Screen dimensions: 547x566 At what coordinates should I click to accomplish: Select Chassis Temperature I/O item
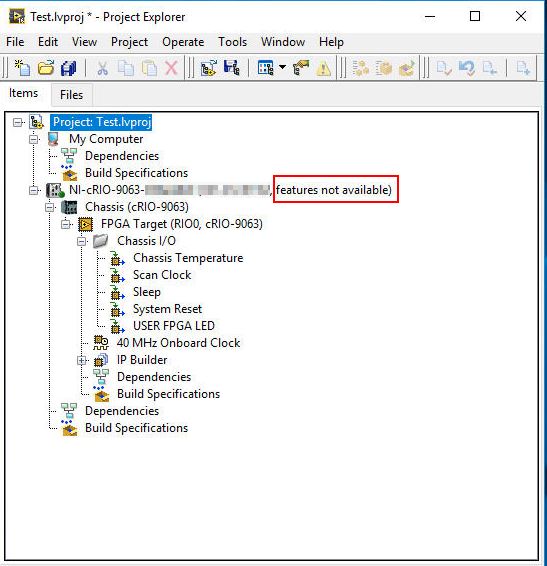click(x=188, y=258)
